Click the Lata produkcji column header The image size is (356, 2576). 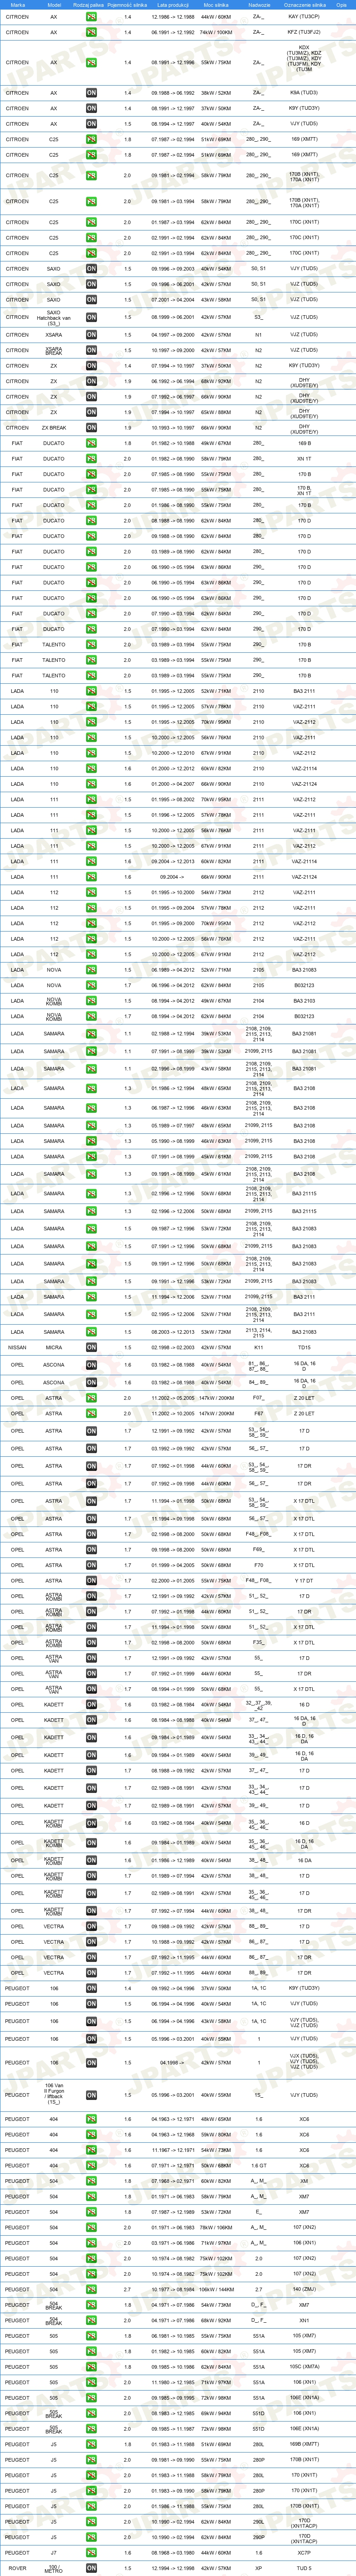tap(172, 5)
